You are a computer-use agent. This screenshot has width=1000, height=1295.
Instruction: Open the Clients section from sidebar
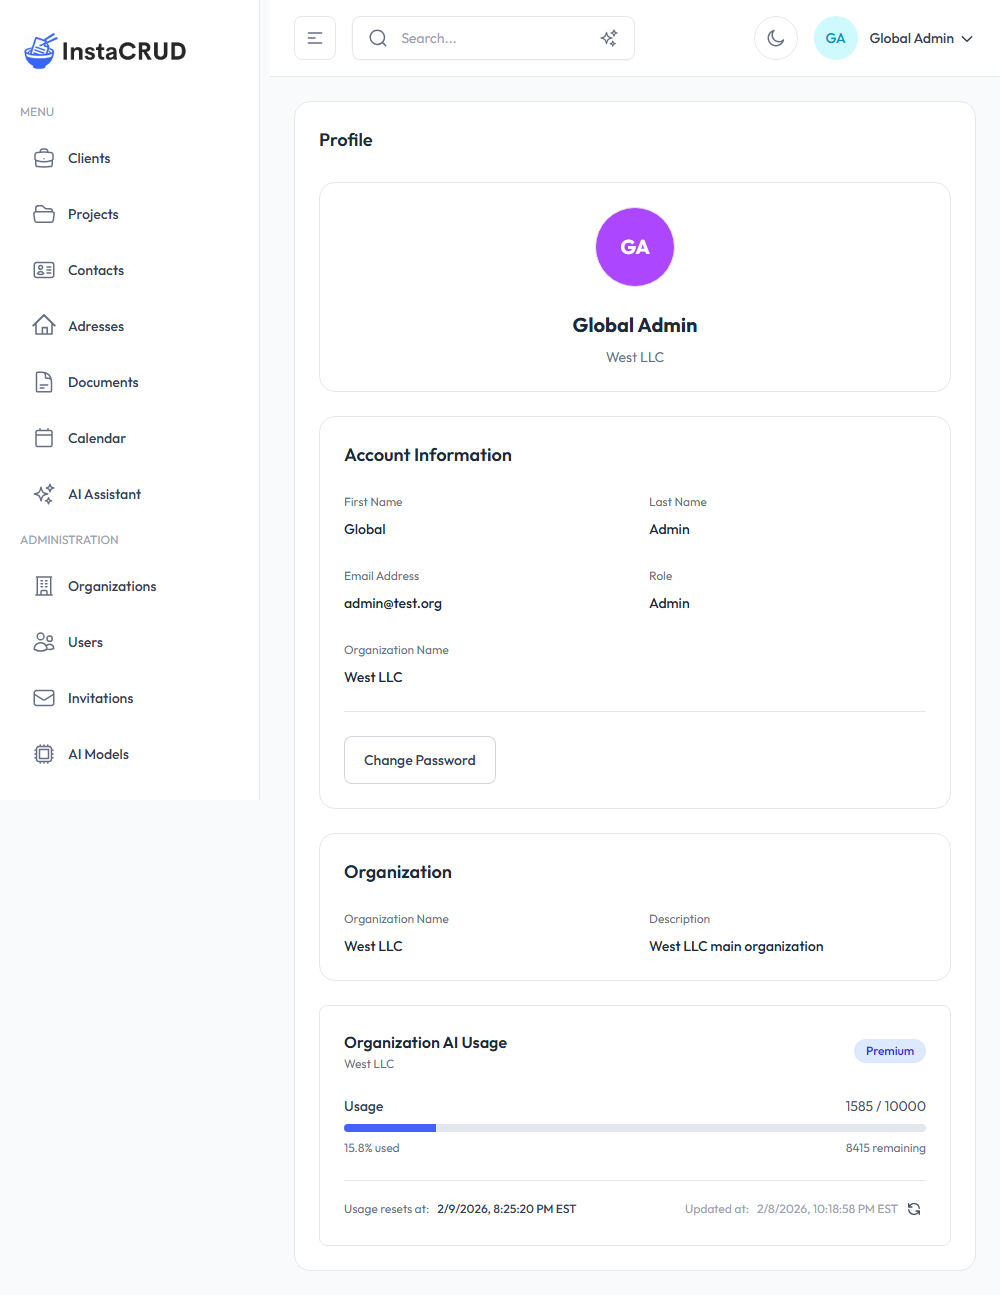[88, 158]
